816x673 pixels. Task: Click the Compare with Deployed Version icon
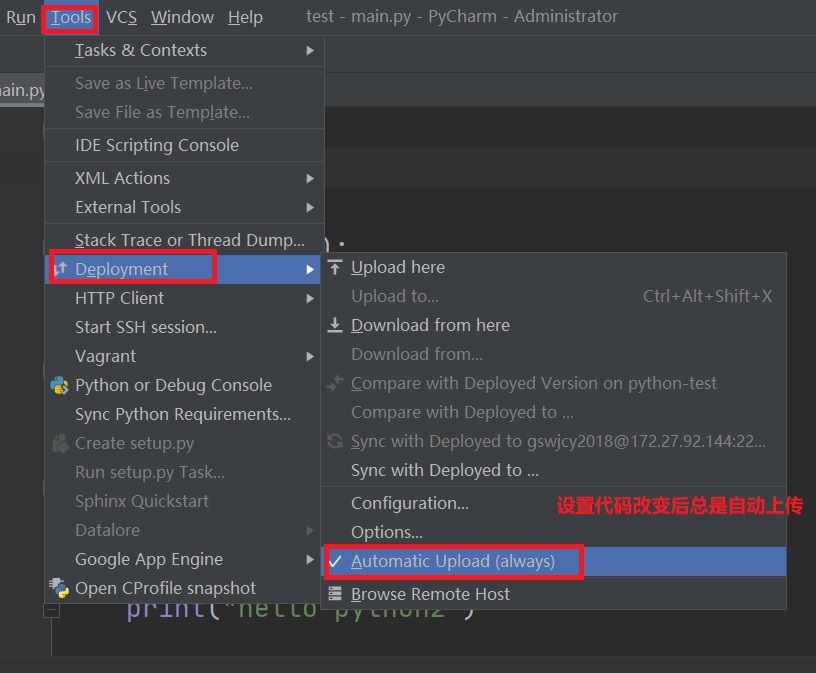tap(335, 383)
